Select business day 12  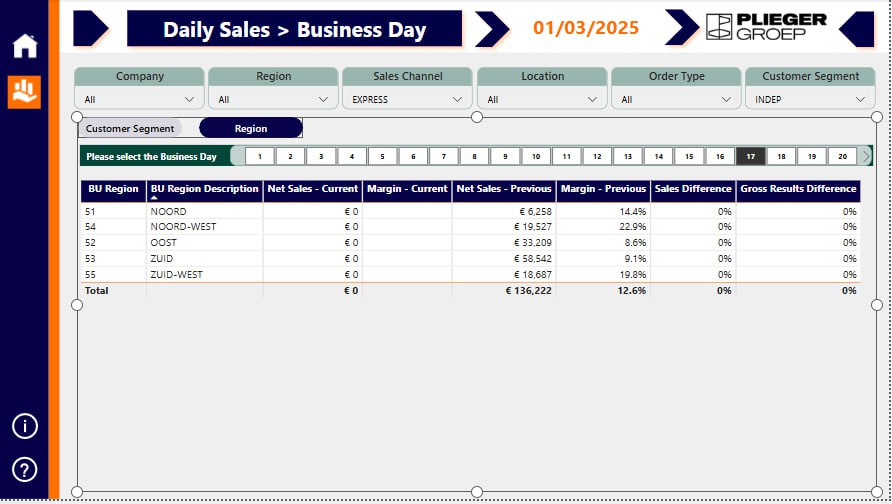(597, 156)
